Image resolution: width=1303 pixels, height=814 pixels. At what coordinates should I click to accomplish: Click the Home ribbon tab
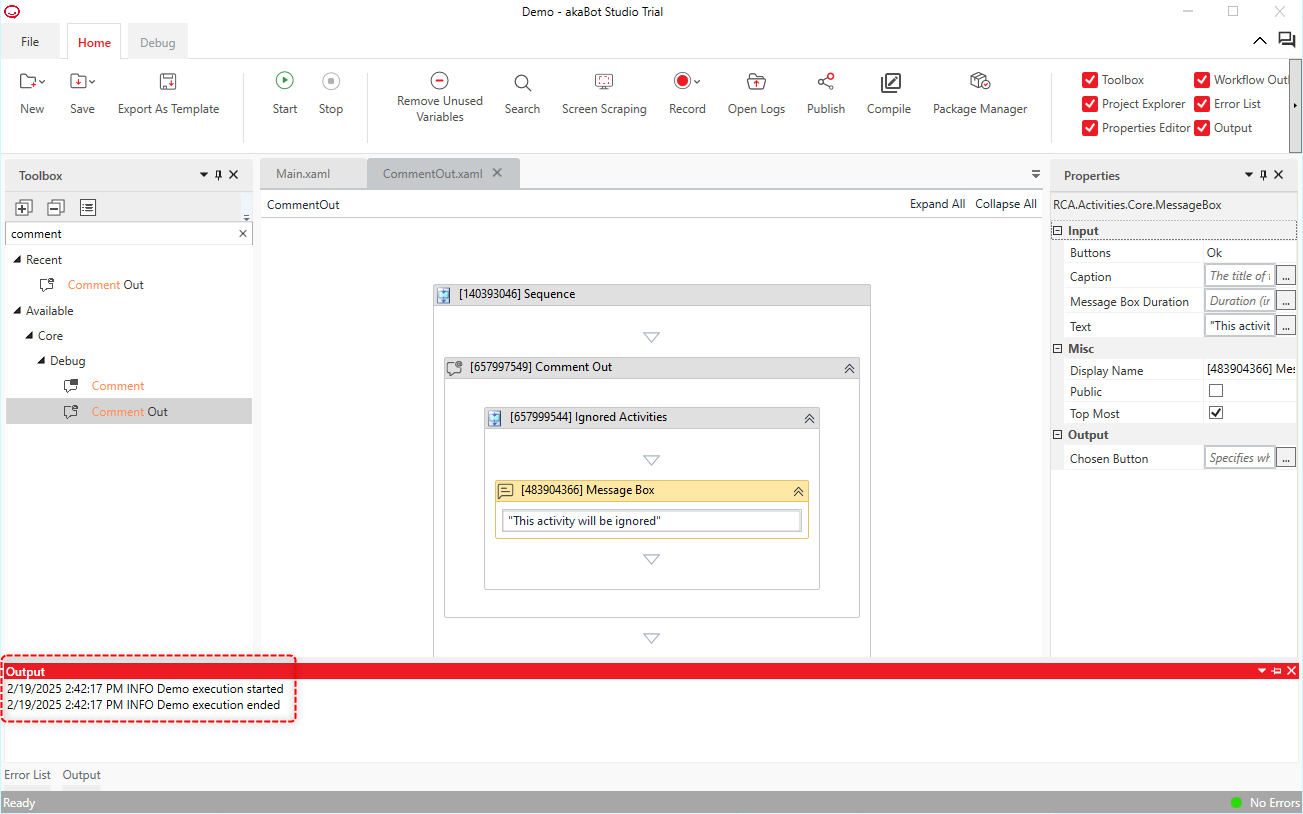click(x=95, y=43)
